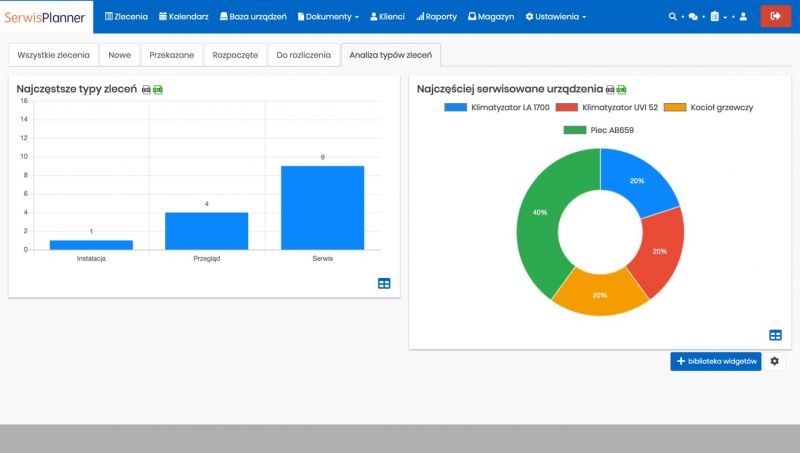Image resolution: width=800 pixels, height=453 pixels.
Task: Click the Przegląd axis label
Action: (207, 259)
